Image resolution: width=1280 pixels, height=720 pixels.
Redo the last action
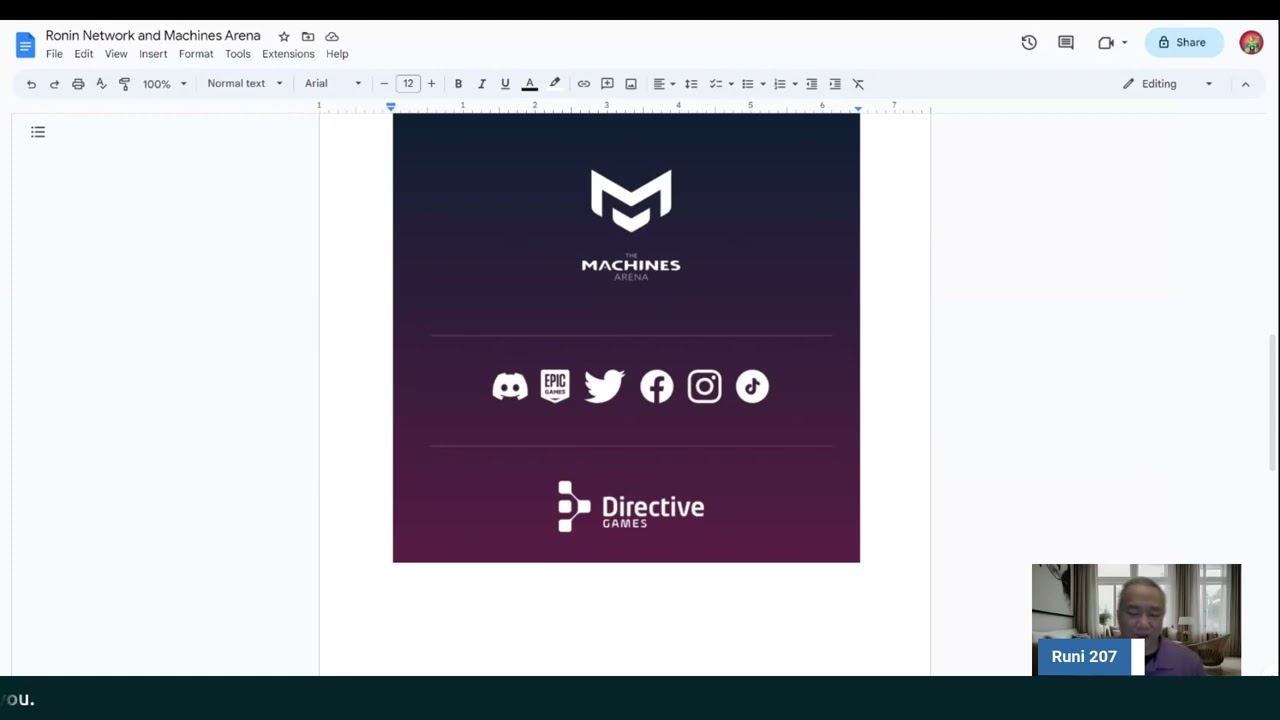(x=54, y=84)
